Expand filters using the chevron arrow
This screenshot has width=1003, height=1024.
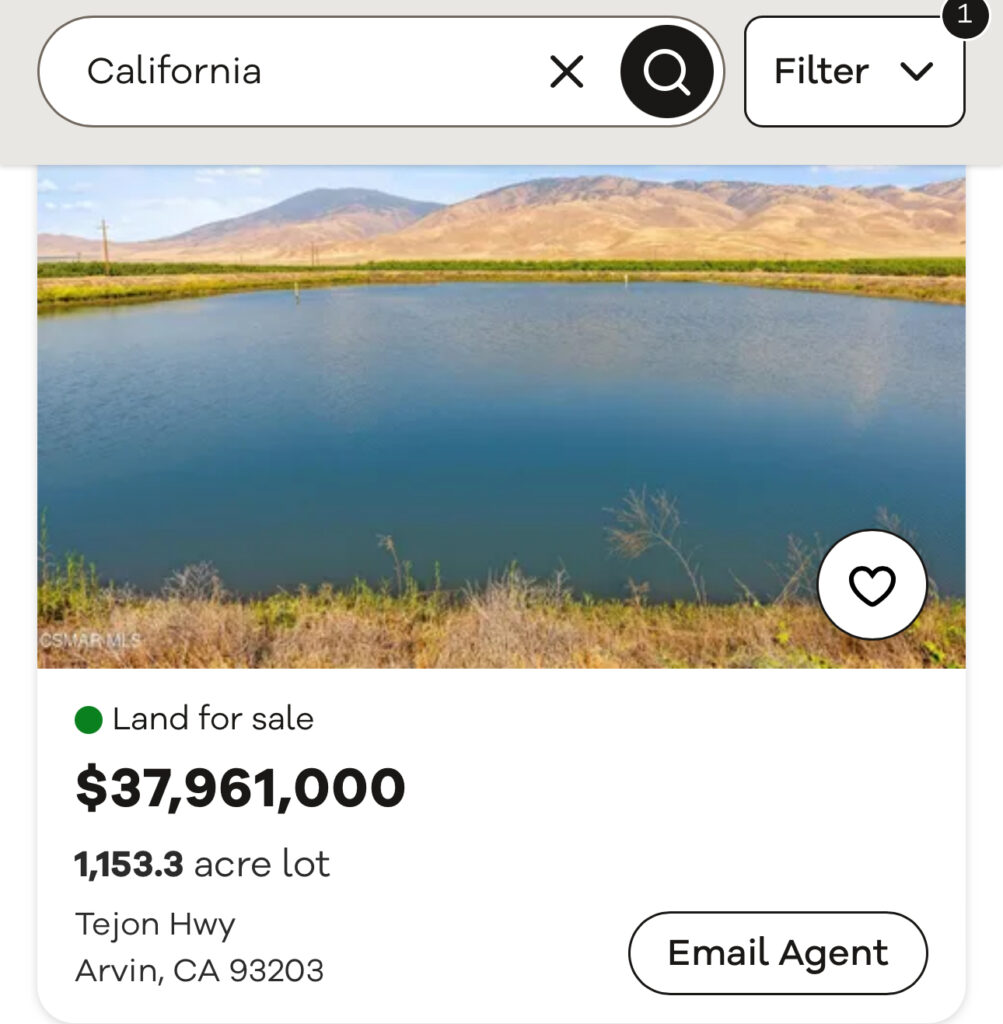(x=916, y=72)
